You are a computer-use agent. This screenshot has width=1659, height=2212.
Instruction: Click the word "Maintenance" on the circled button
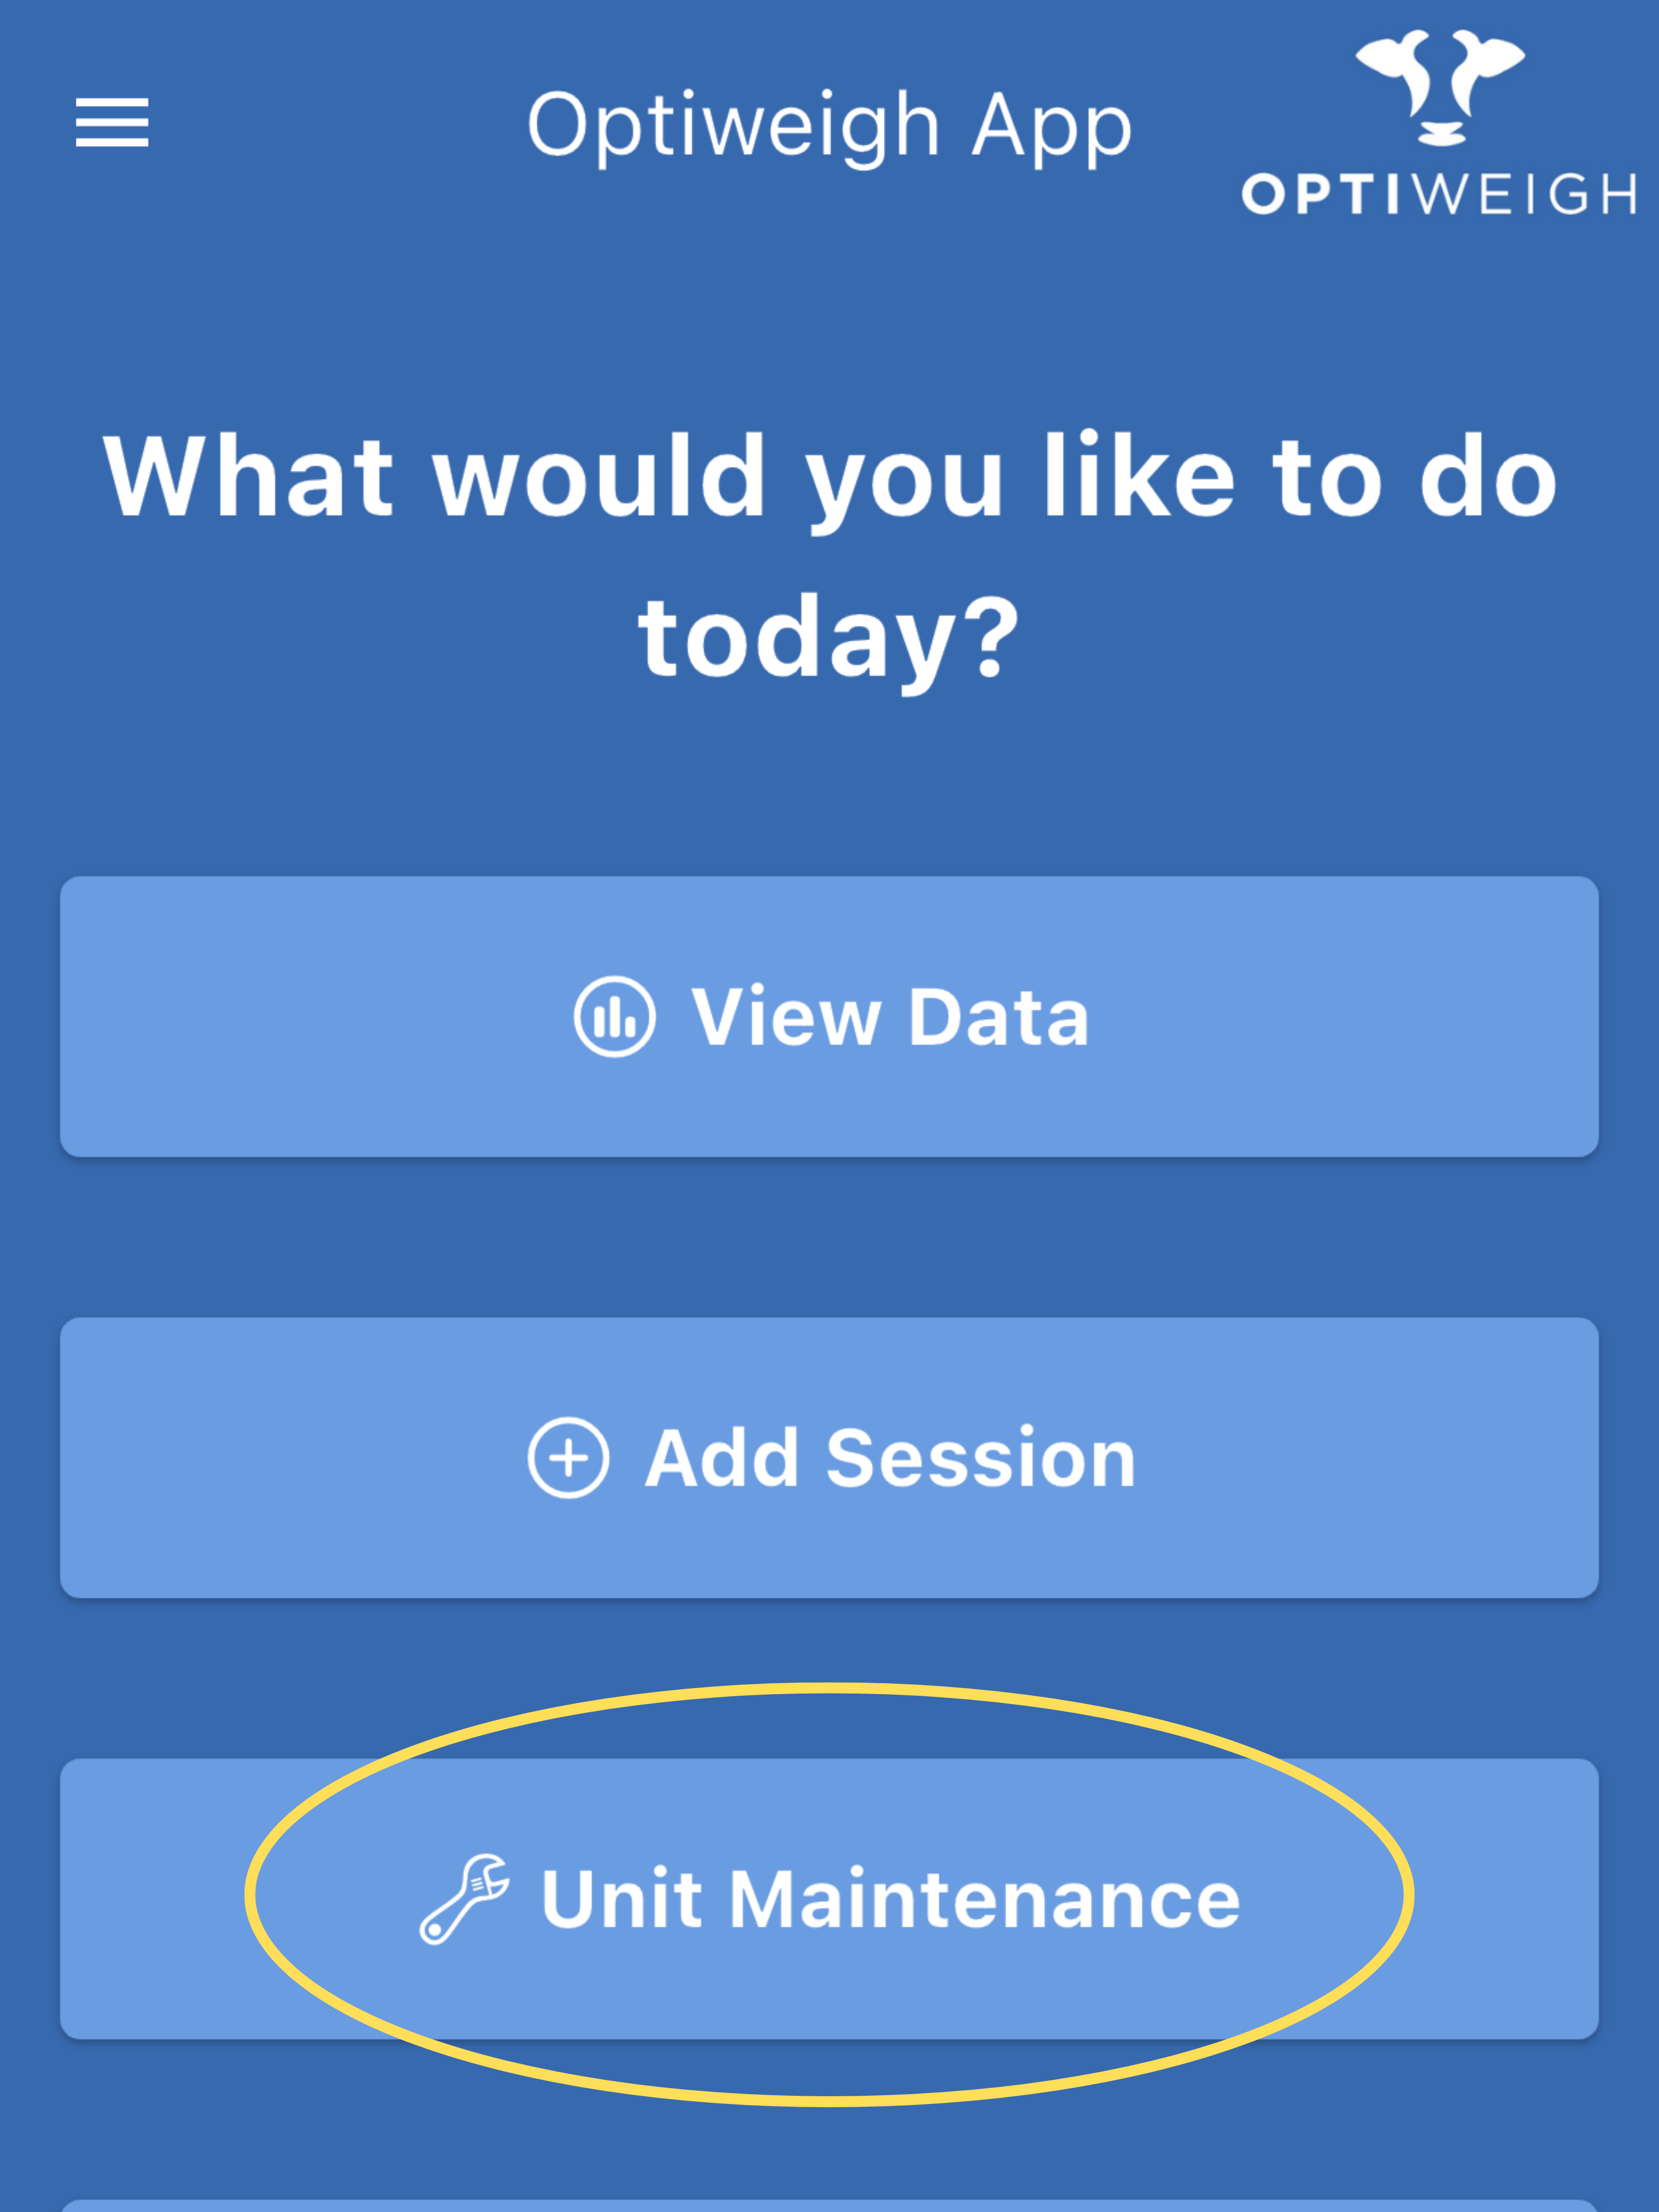[x=984, y=1898]
